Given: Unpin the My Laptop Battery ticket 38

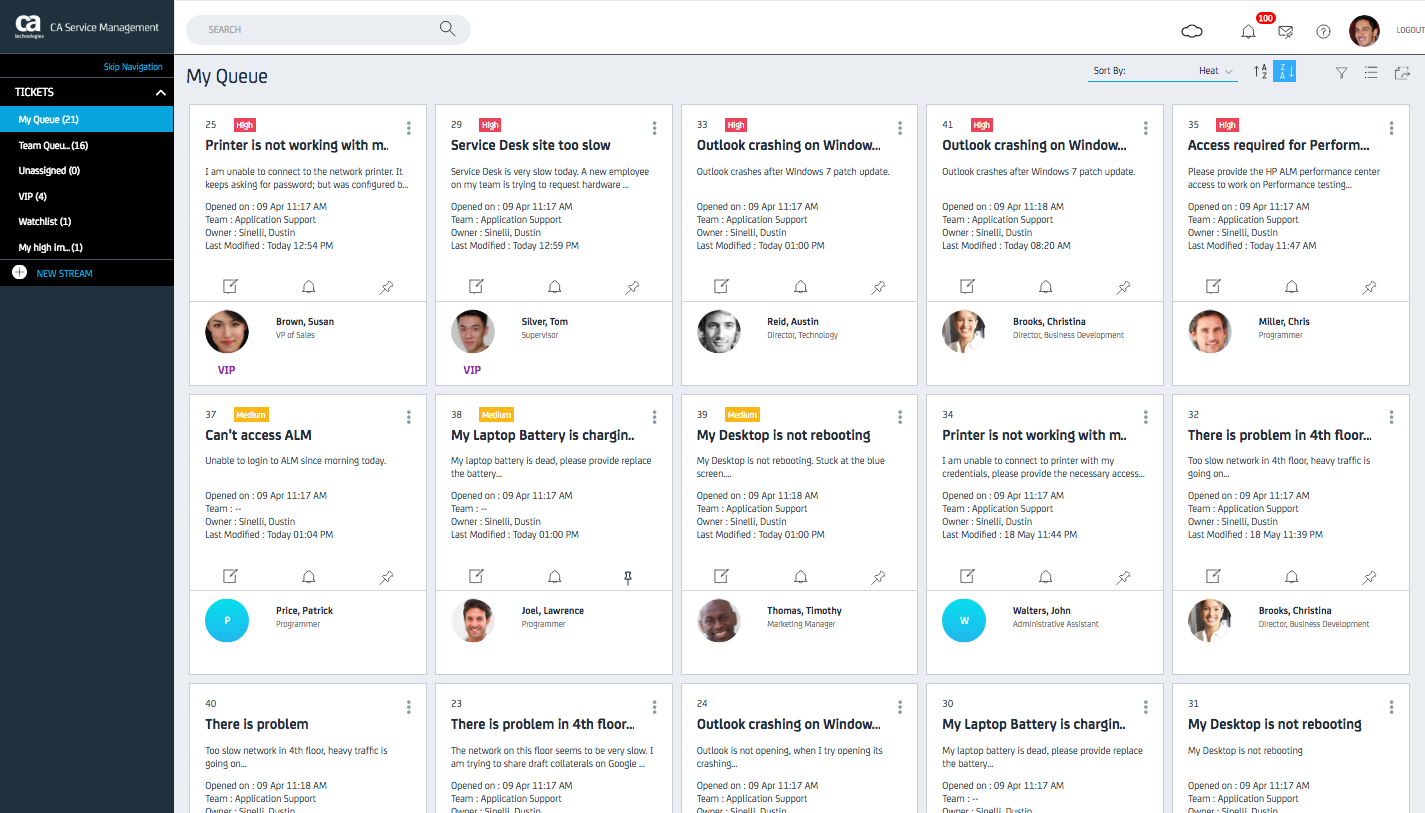Looking at the screenshot, I should 628,577.
